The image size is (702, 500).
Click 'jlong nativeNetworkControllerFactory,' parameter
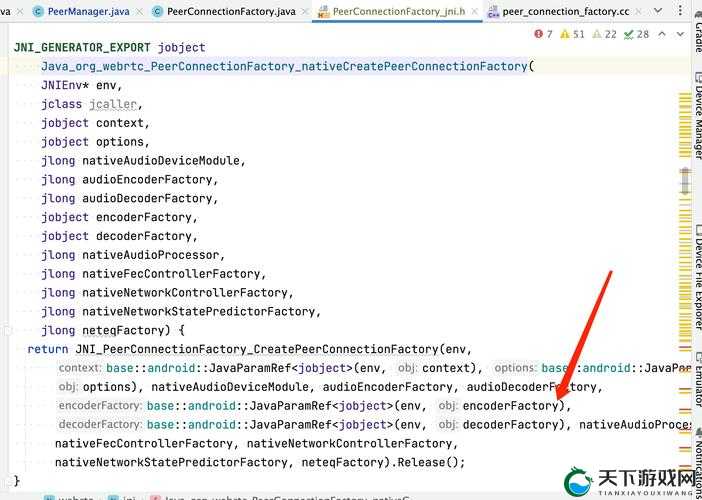coord(167,292)
